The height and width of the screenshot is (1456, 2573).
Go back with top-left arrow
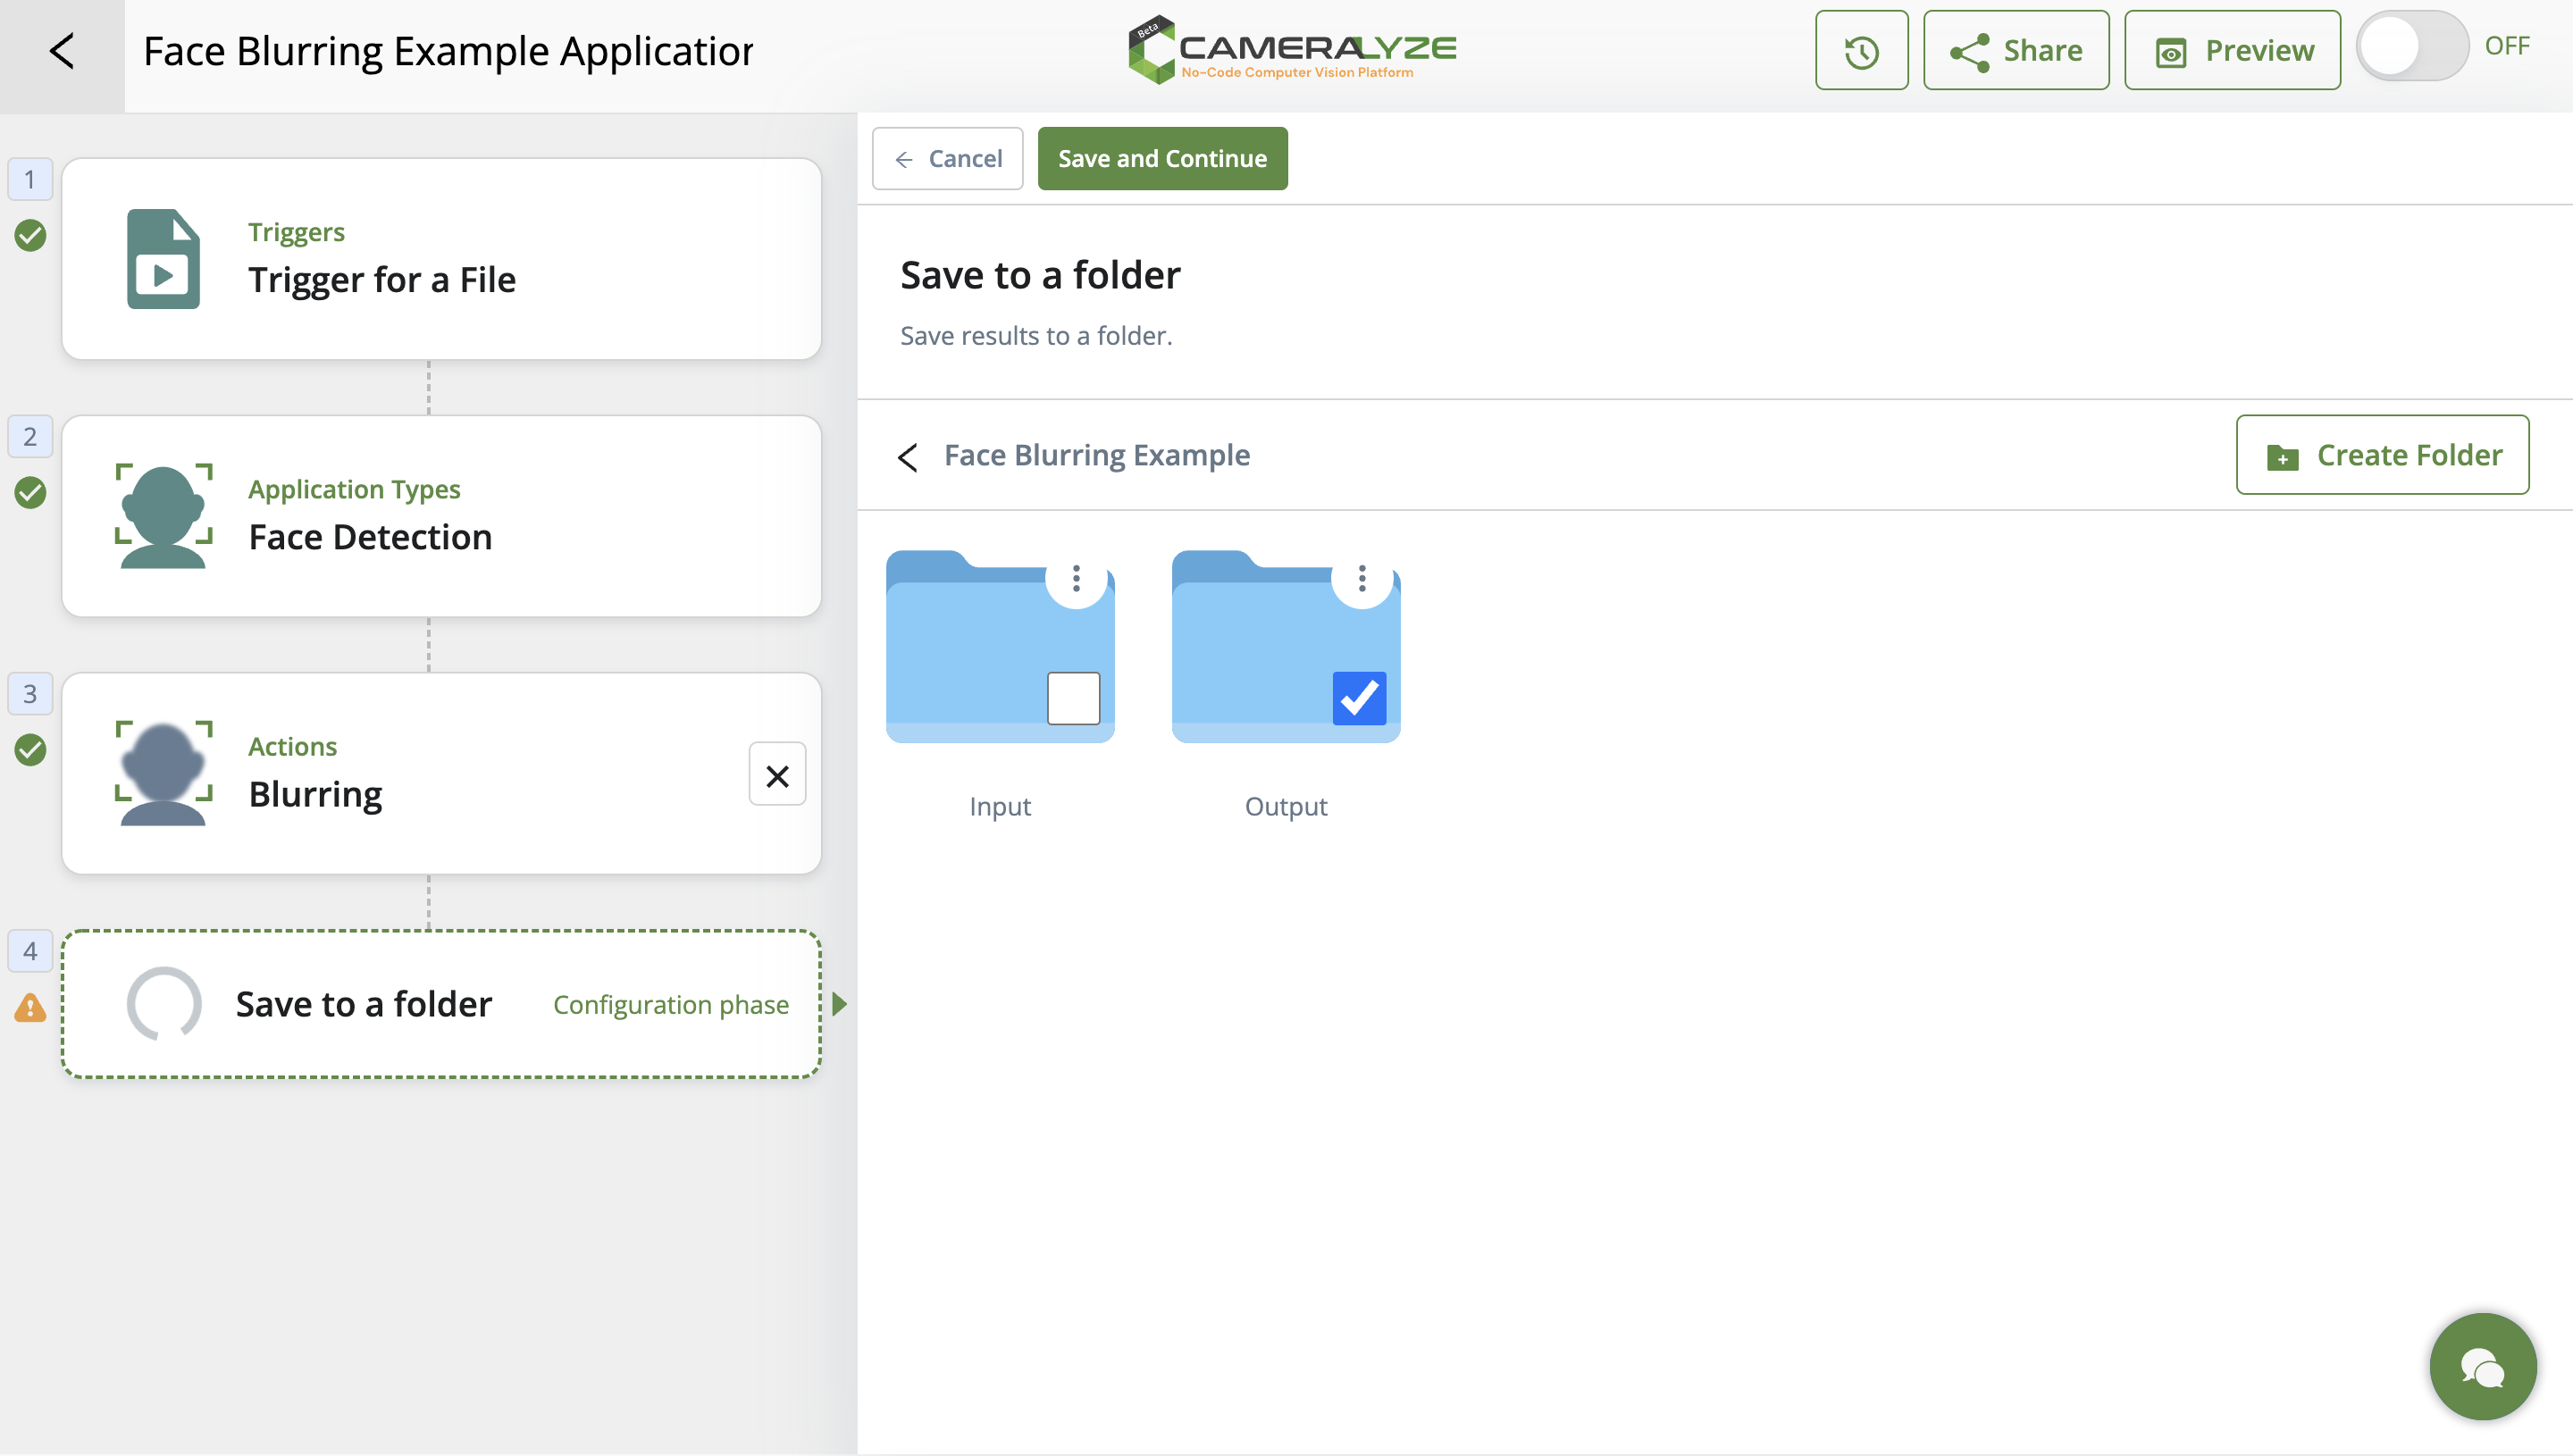pos(62,51)
